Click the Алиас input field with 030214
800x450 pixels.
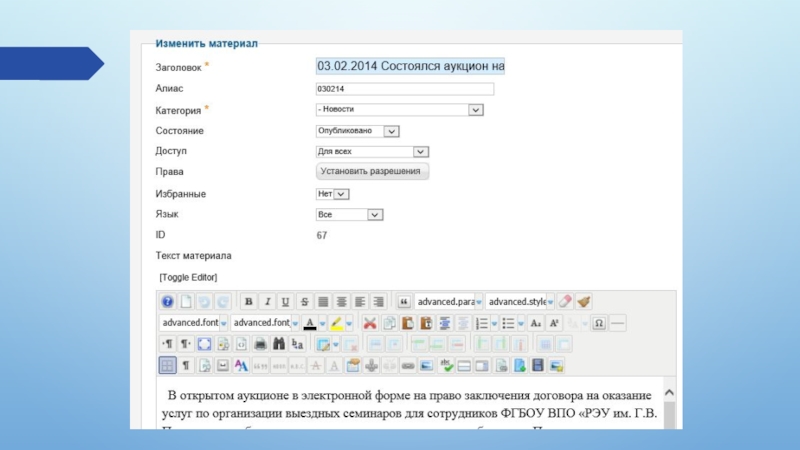pos(404,89)
